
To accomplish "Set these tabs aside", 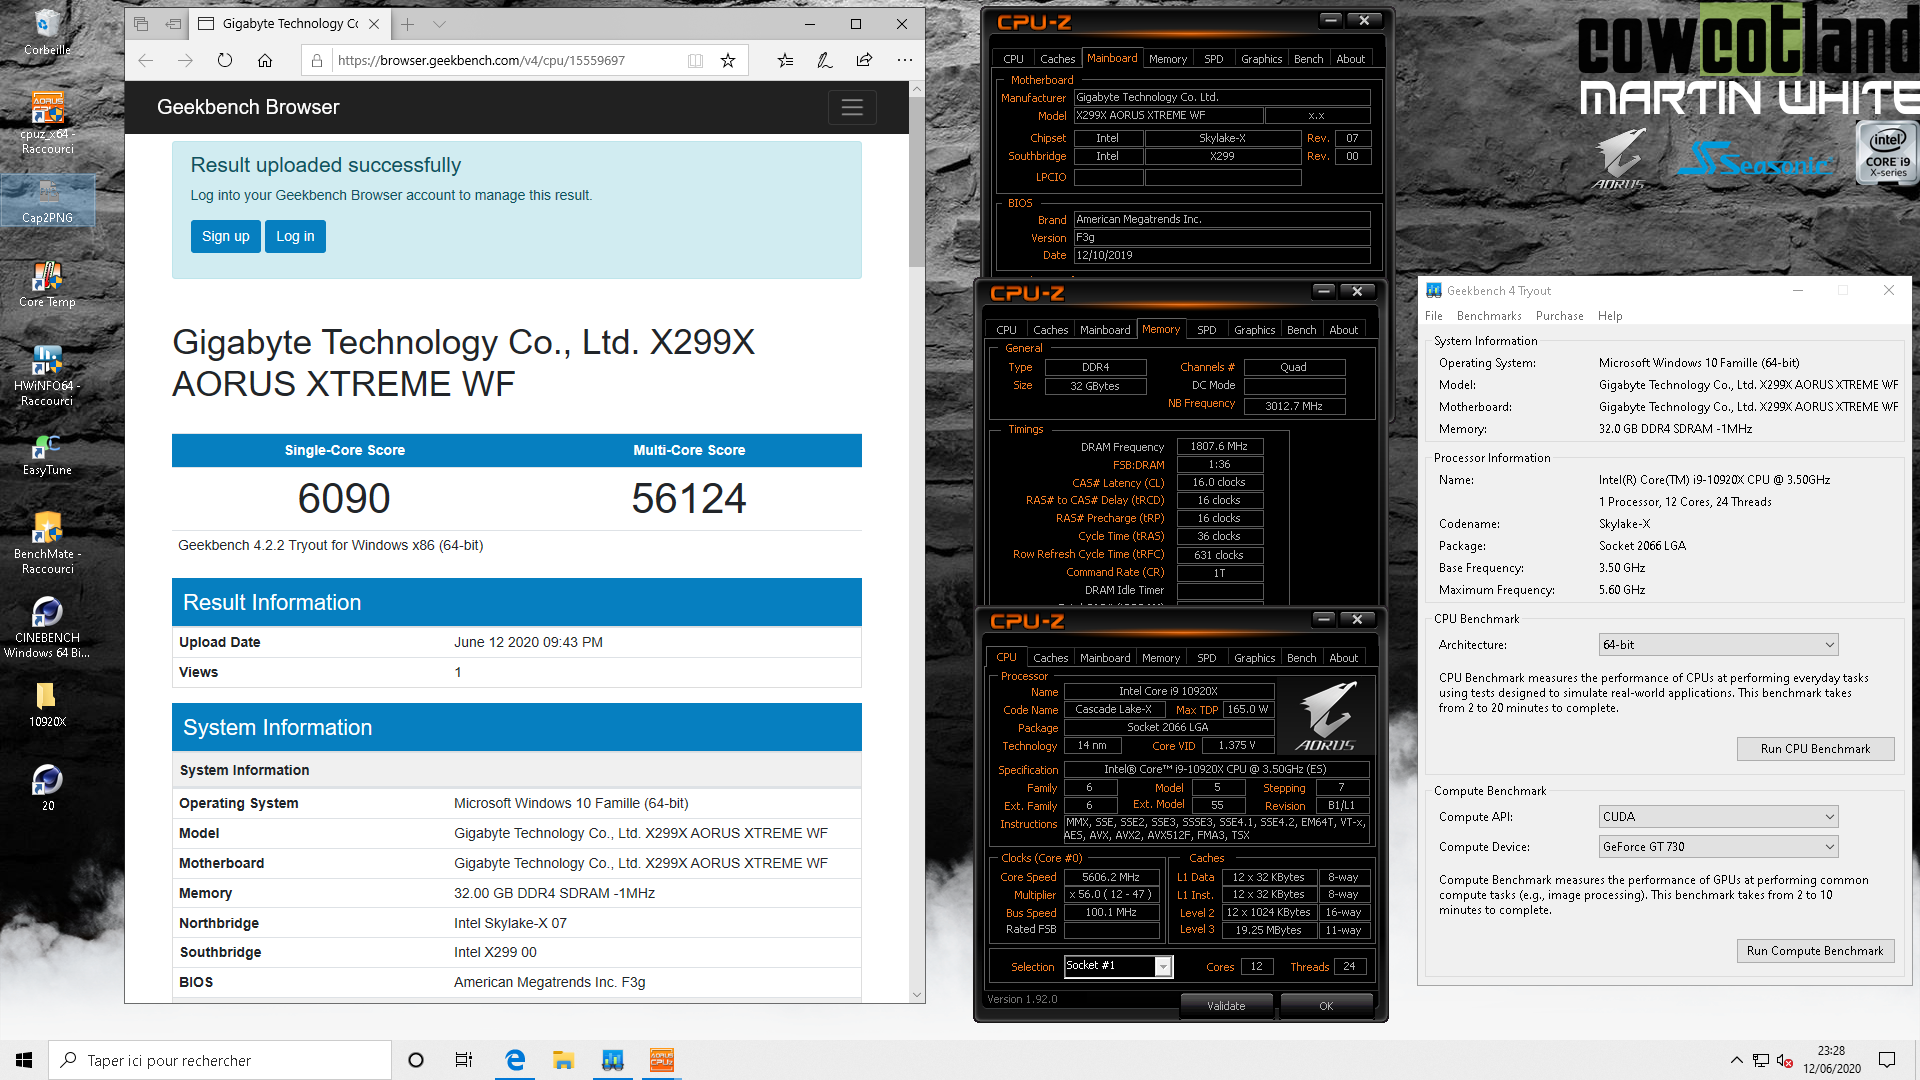I will coord(173,24).
